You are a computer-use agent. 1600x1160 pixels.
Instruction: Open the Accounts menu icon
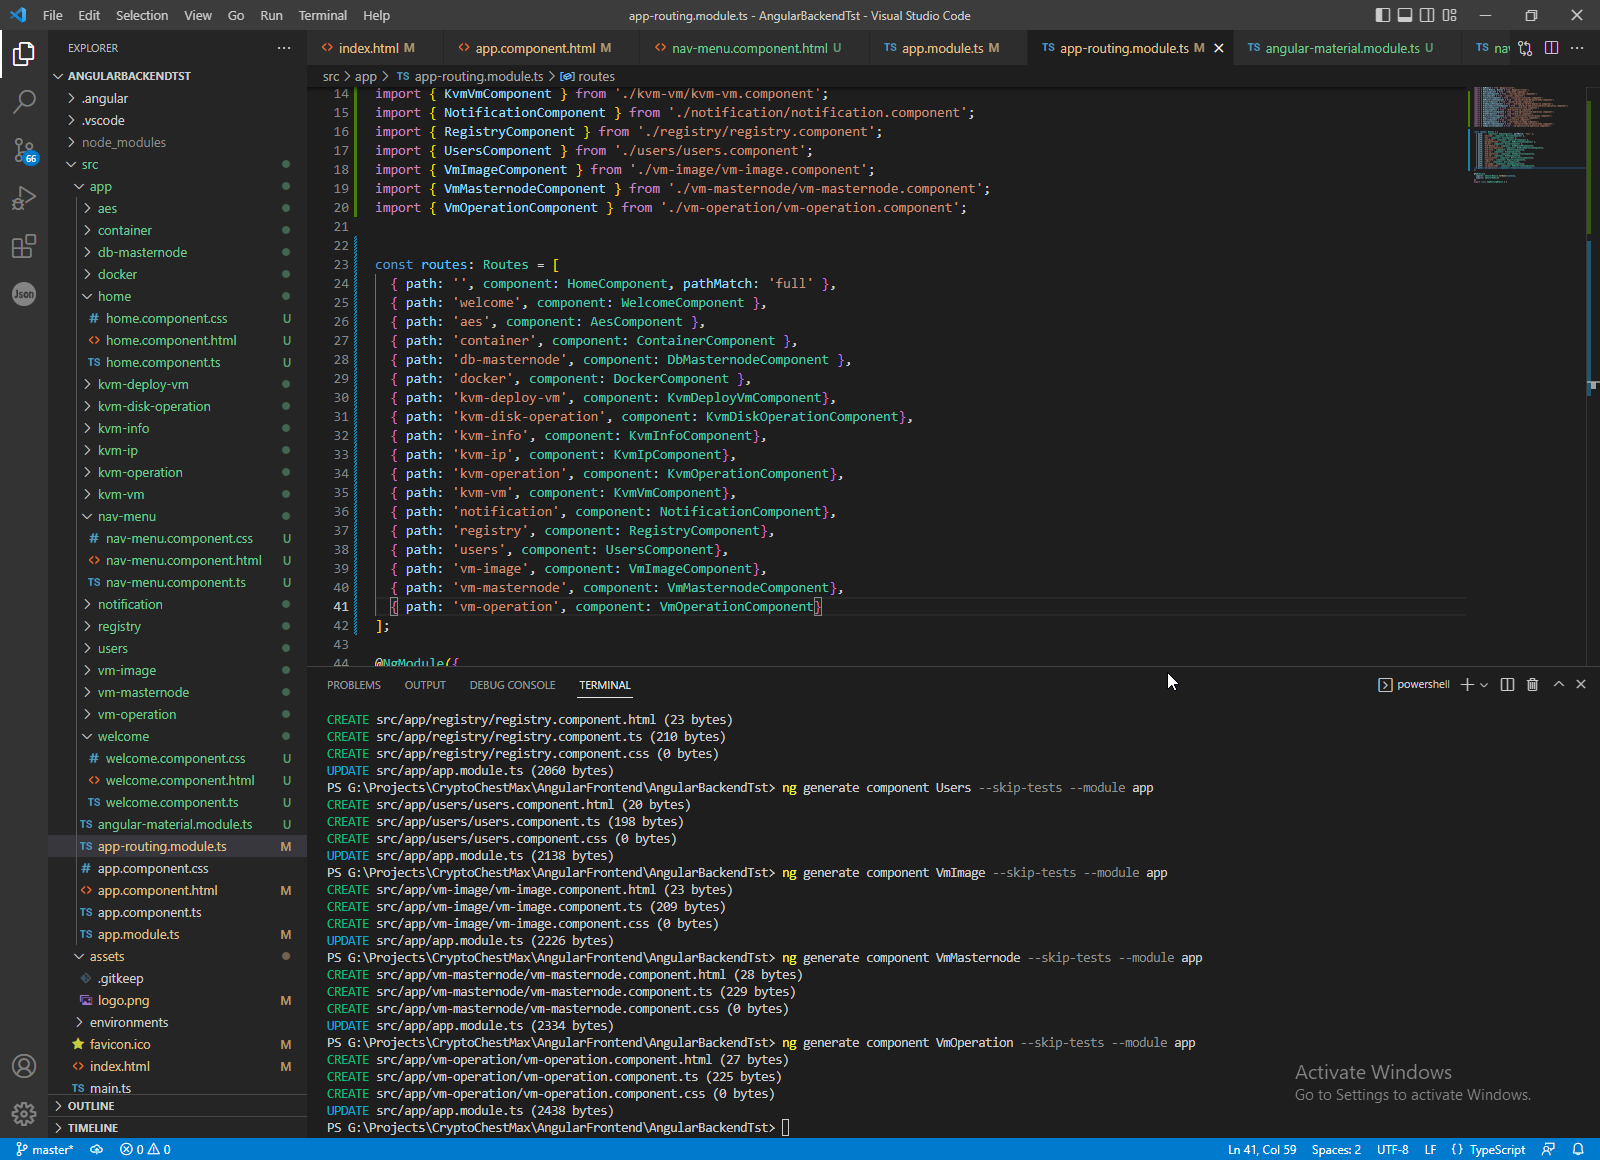pyautogui.click(x=24, y=1066)
